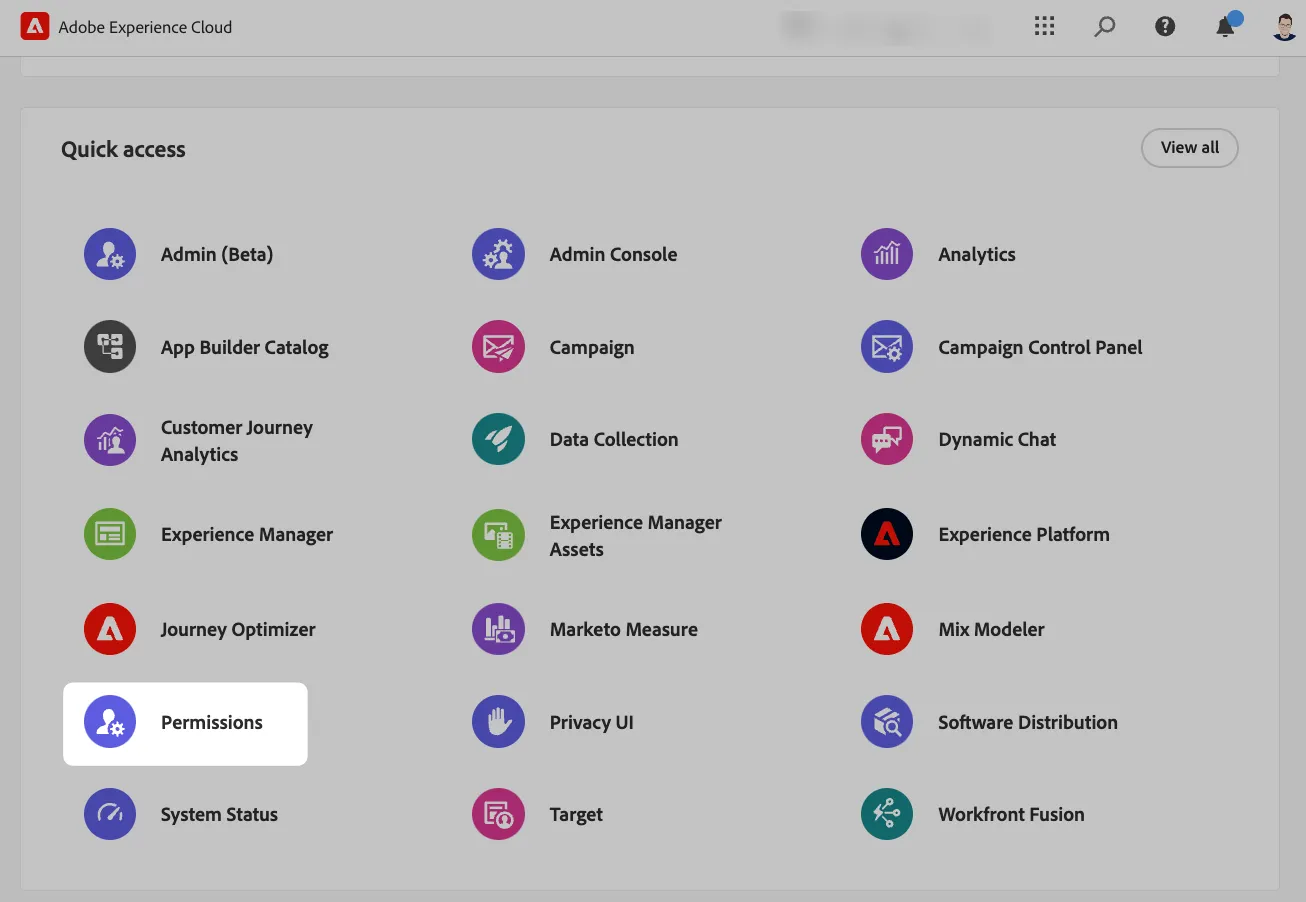Click the Data Collection rocket icon
This screenshot has width=1306, height=902.
click(x=498, y=439)
